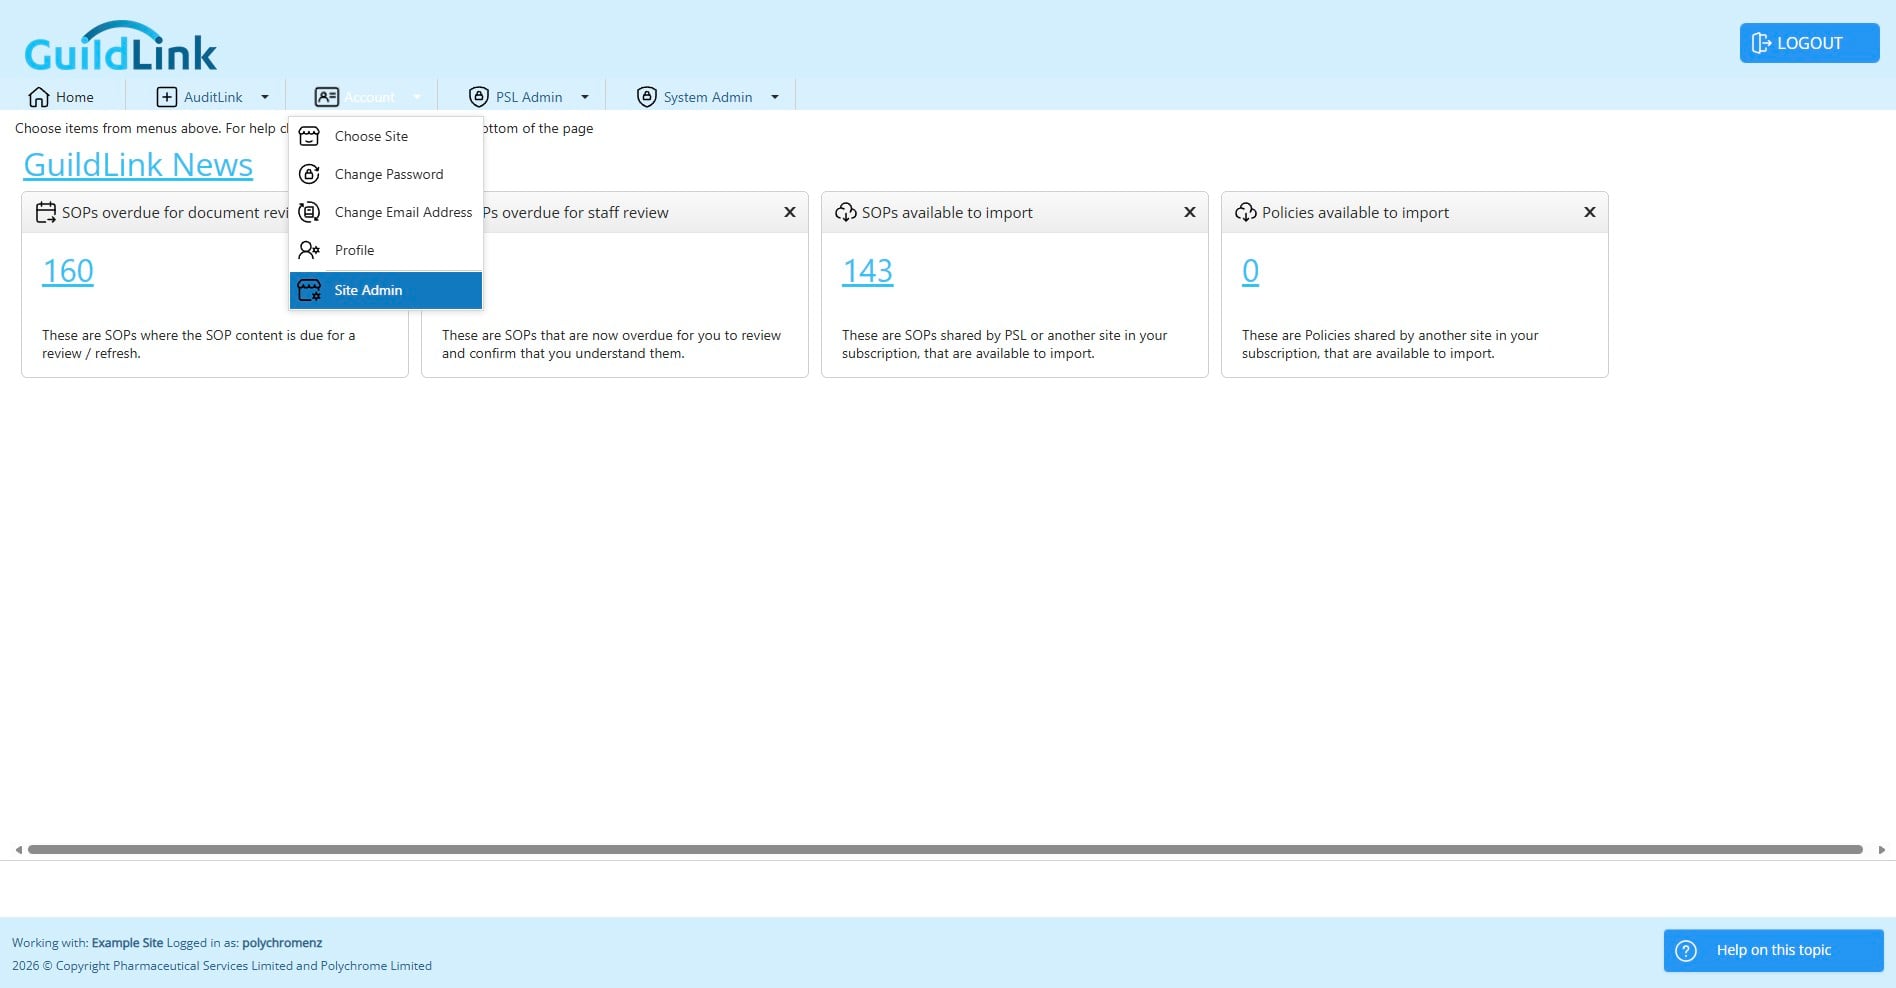Open the GuildLink News link
This screenshot has width=1896, height=988.
(x=138, y=165)
